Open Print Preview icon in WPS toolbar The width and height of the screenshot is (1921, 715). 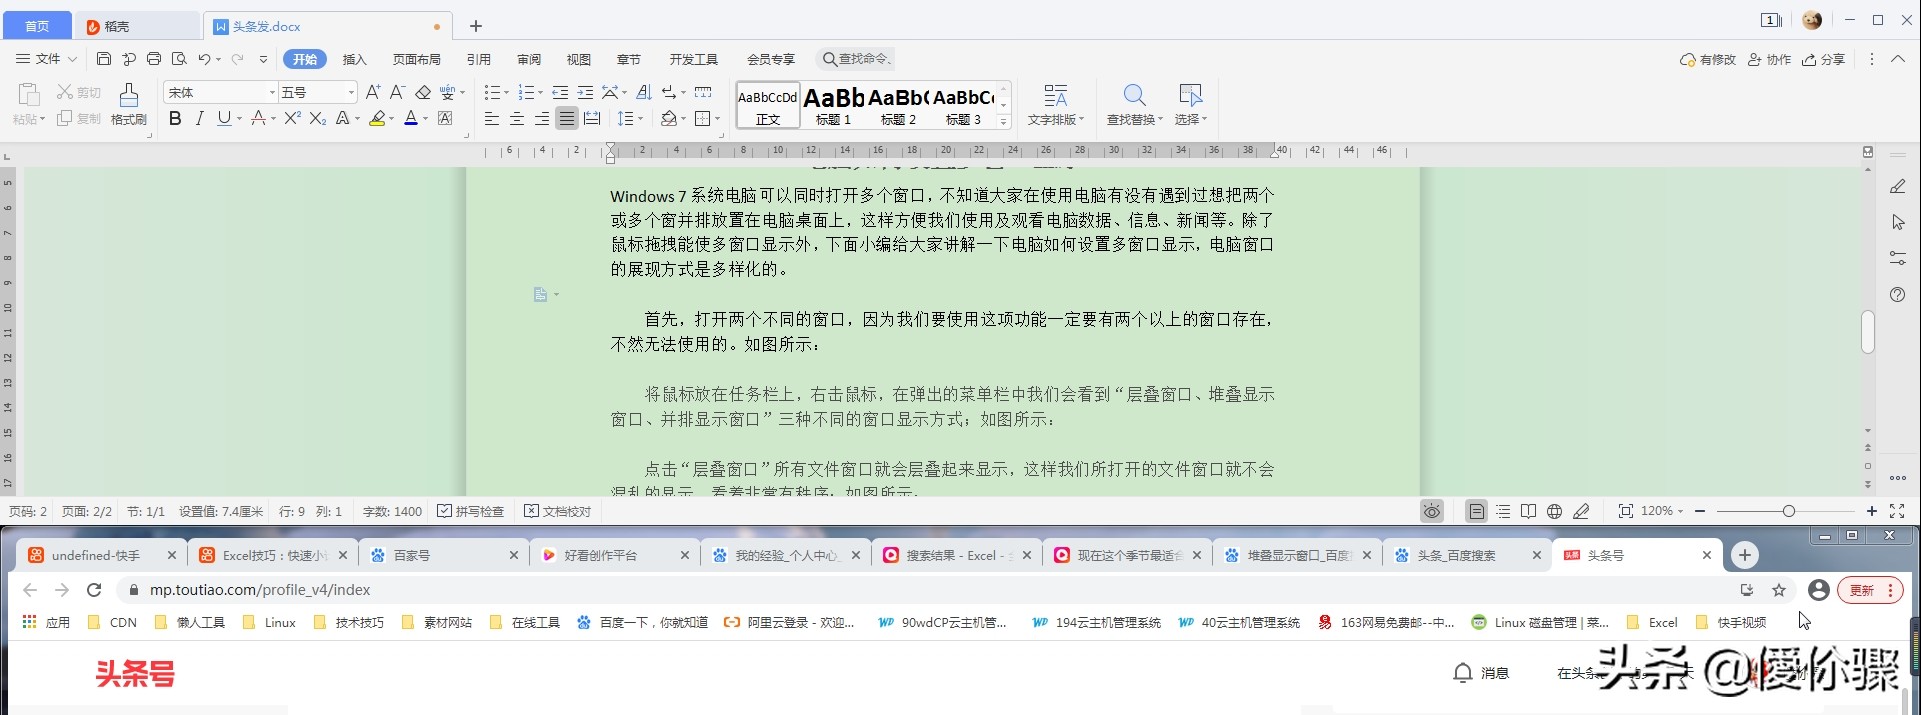179,59
